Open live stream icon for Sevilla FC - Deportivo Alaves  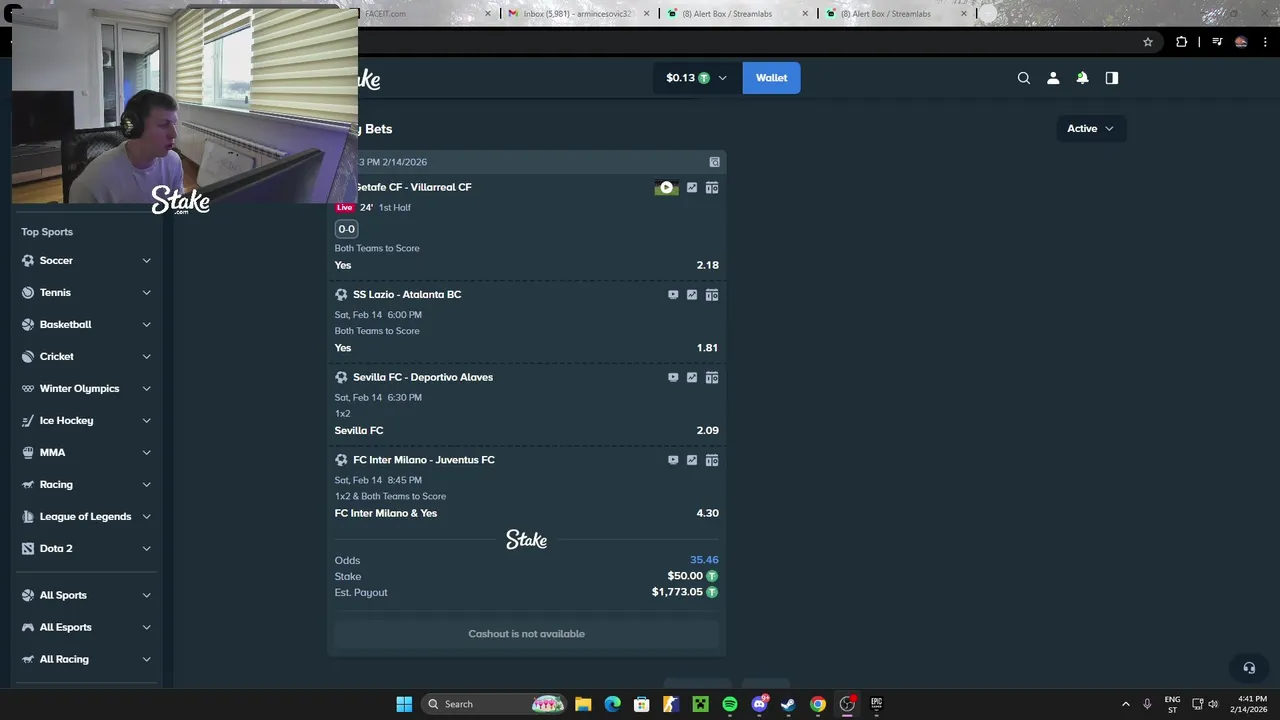(x=673, y=378)
